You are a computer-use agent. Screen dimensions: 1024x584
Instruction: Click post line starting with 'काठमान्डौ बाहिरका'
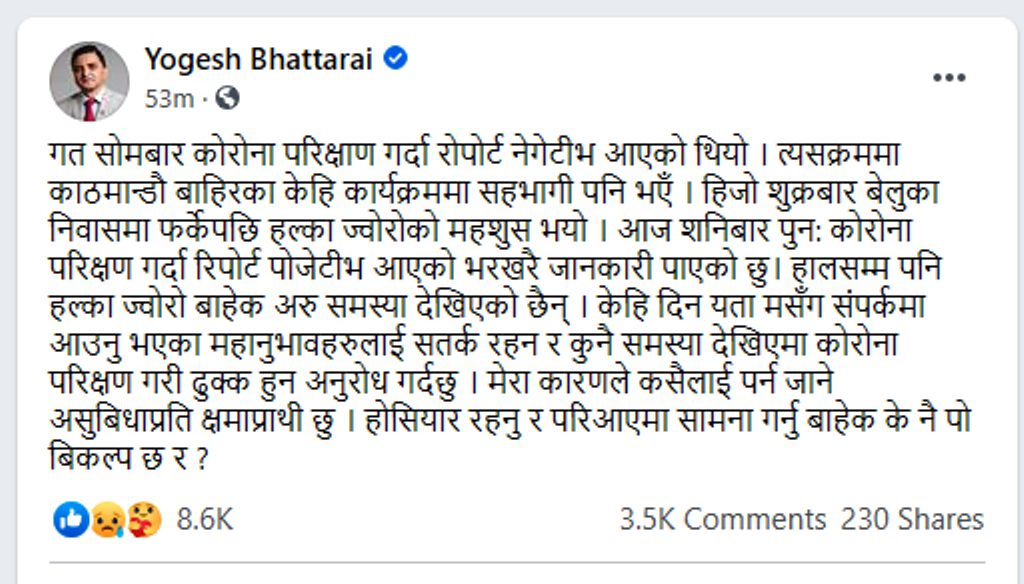[494, 193]
